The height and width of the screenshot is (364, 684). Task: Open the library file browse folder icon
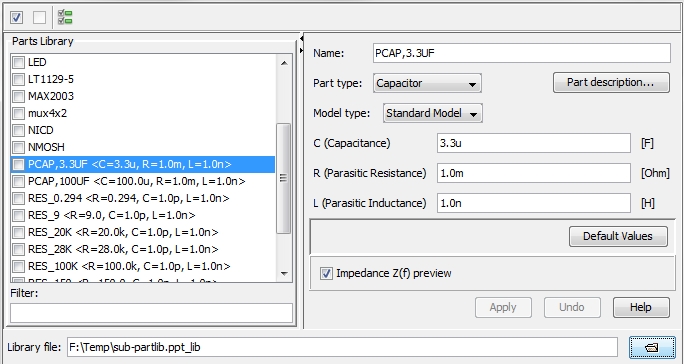coord(652,347)
